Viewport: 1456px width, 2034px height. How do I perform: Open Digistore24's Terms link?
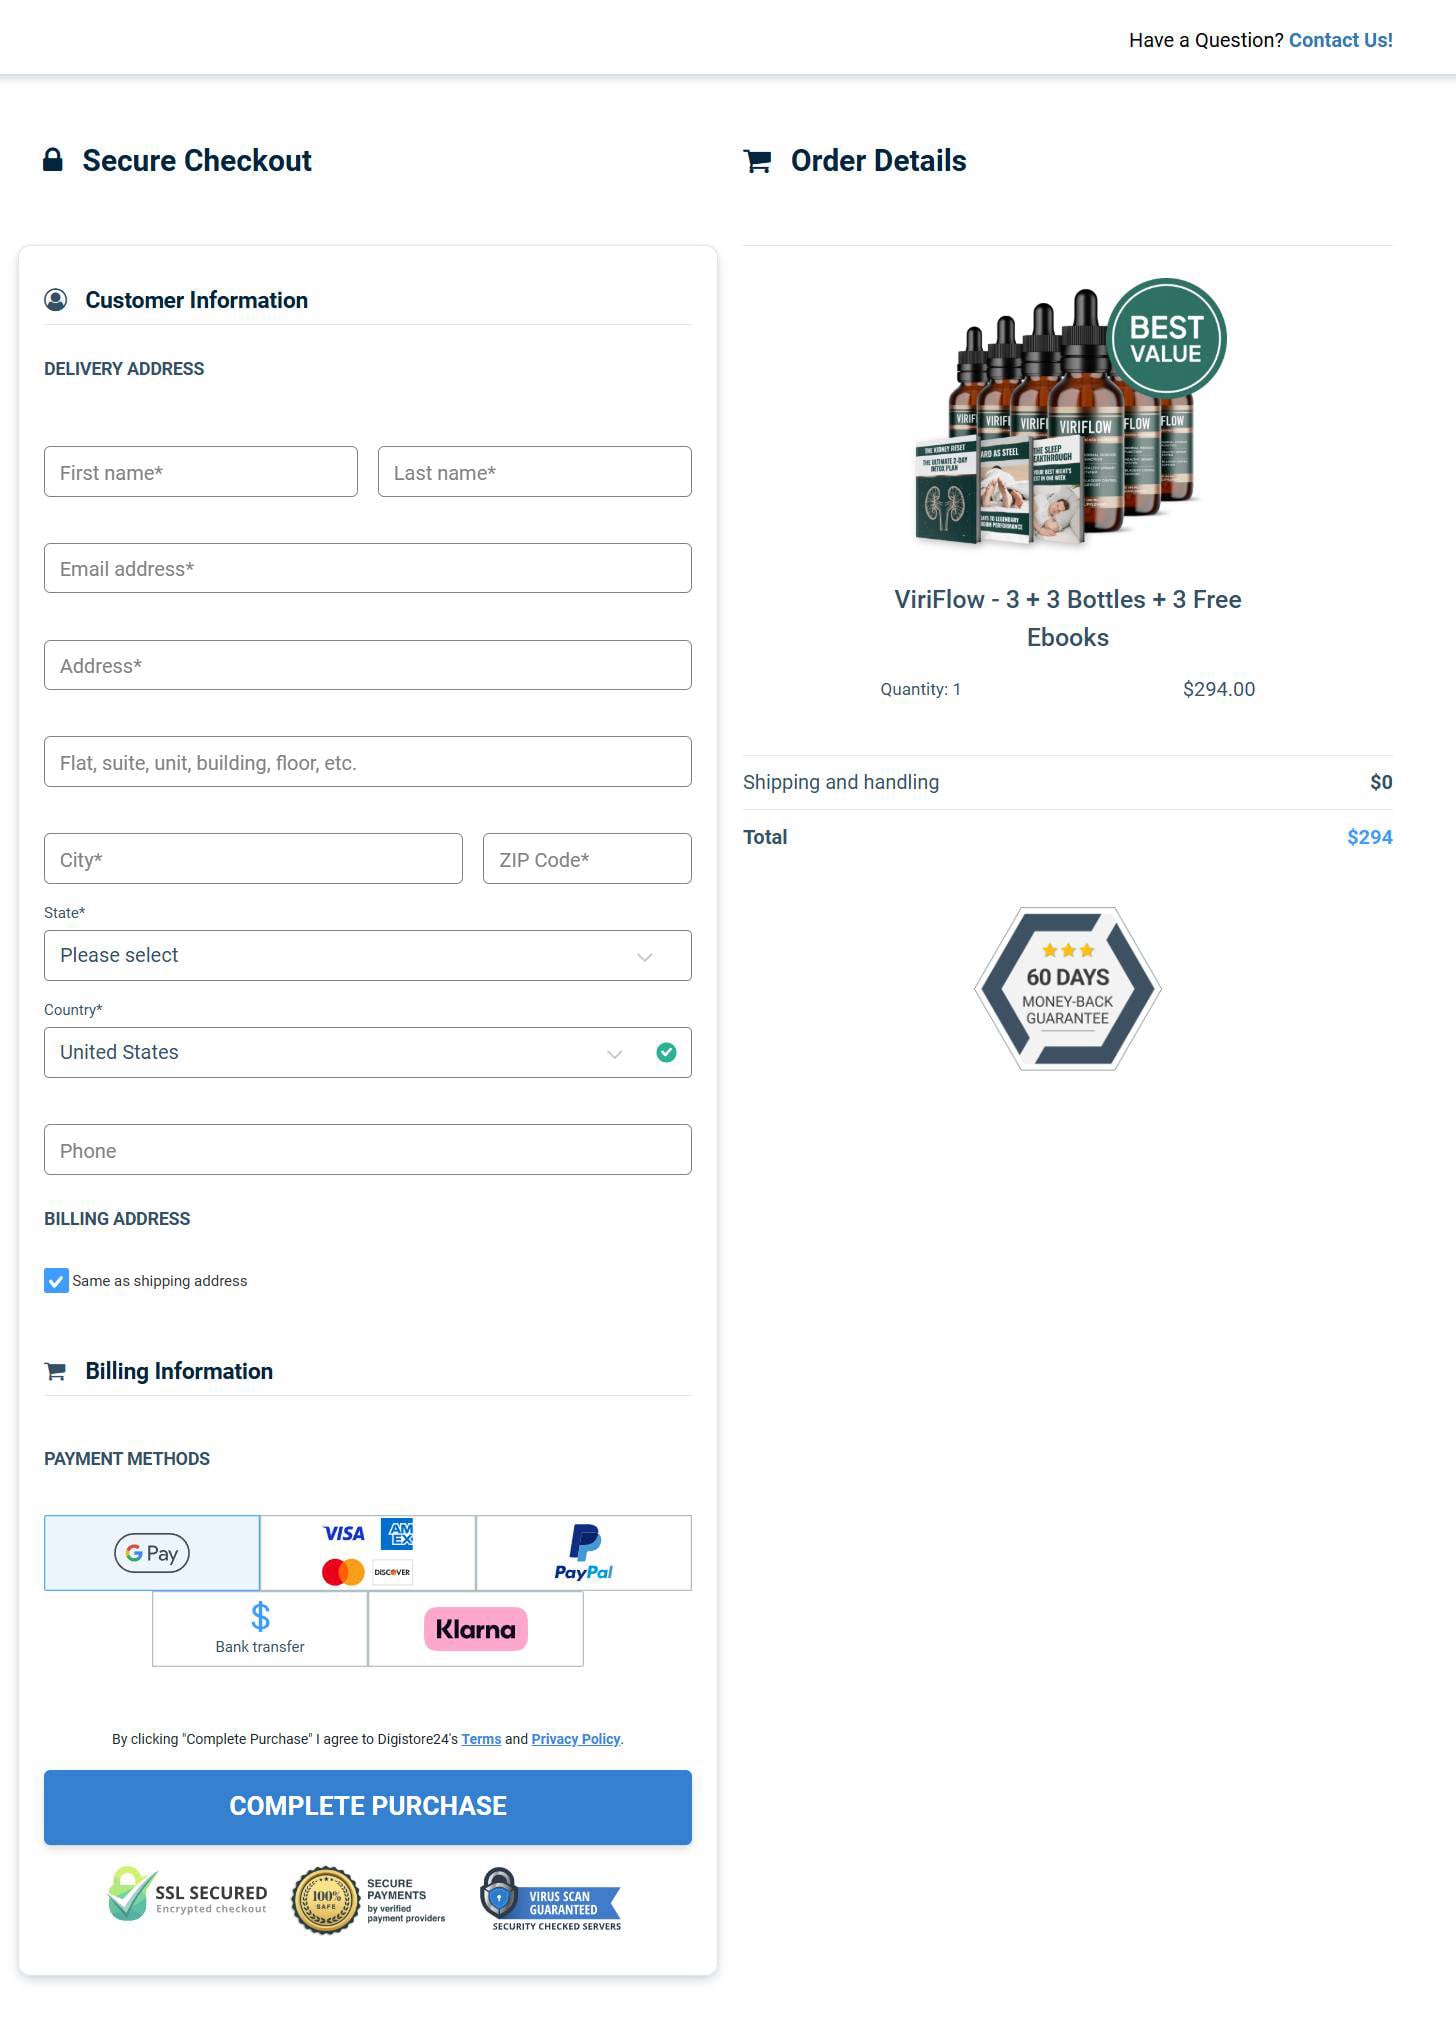pyautogui.click(x=481, y=1739)
